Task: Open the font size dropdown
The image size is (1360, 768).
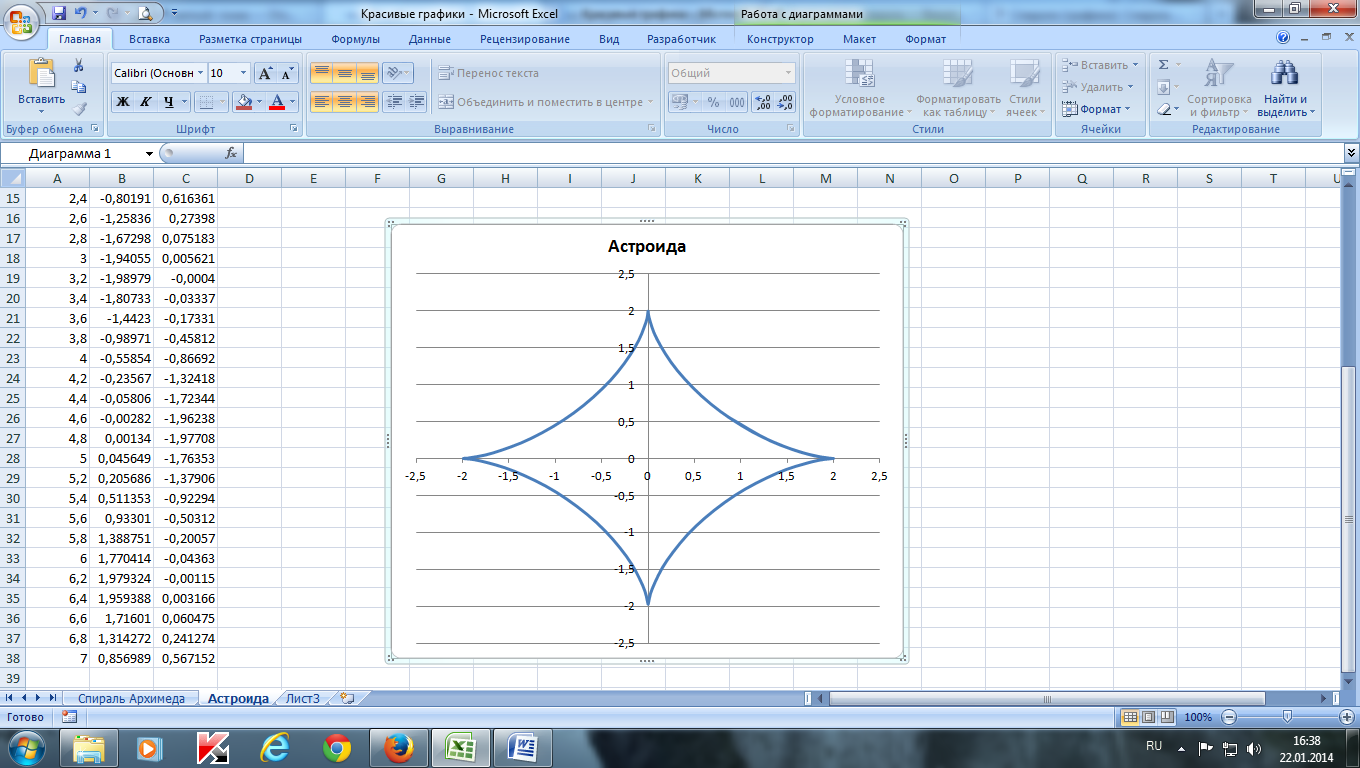Action: pyautogui.click(x=243, y=73)
